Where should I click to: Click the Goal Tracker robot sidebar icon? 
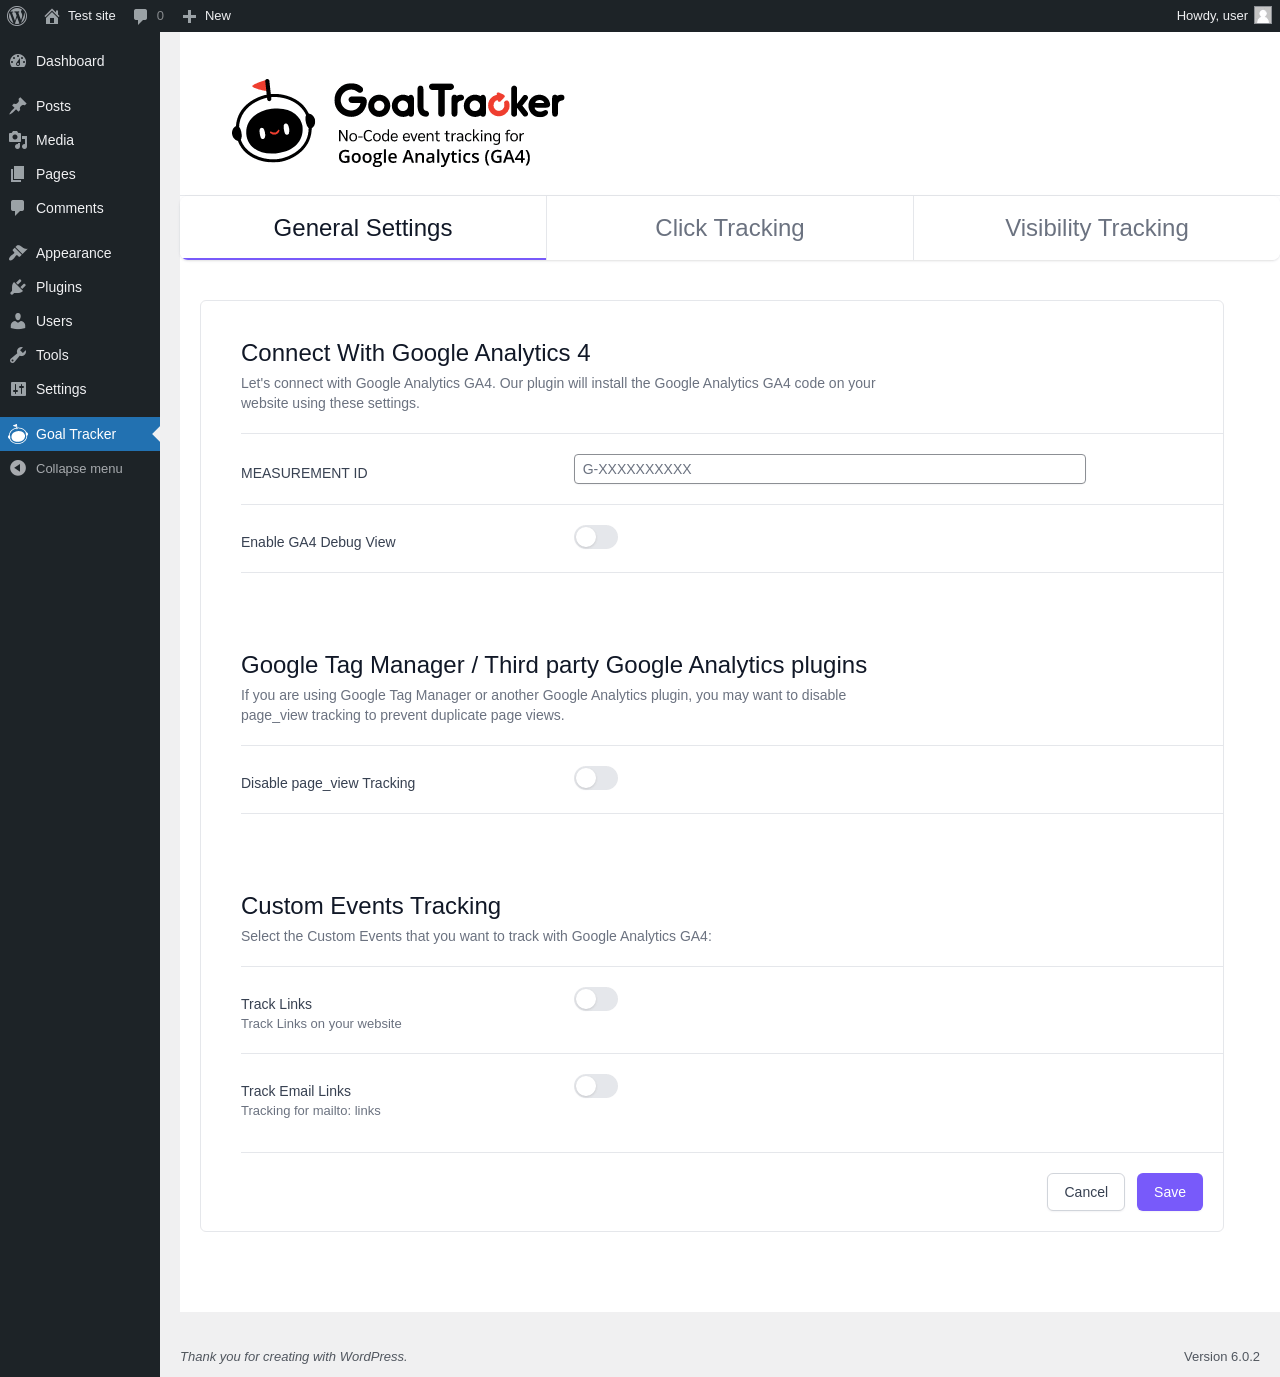tap(18, 434)
